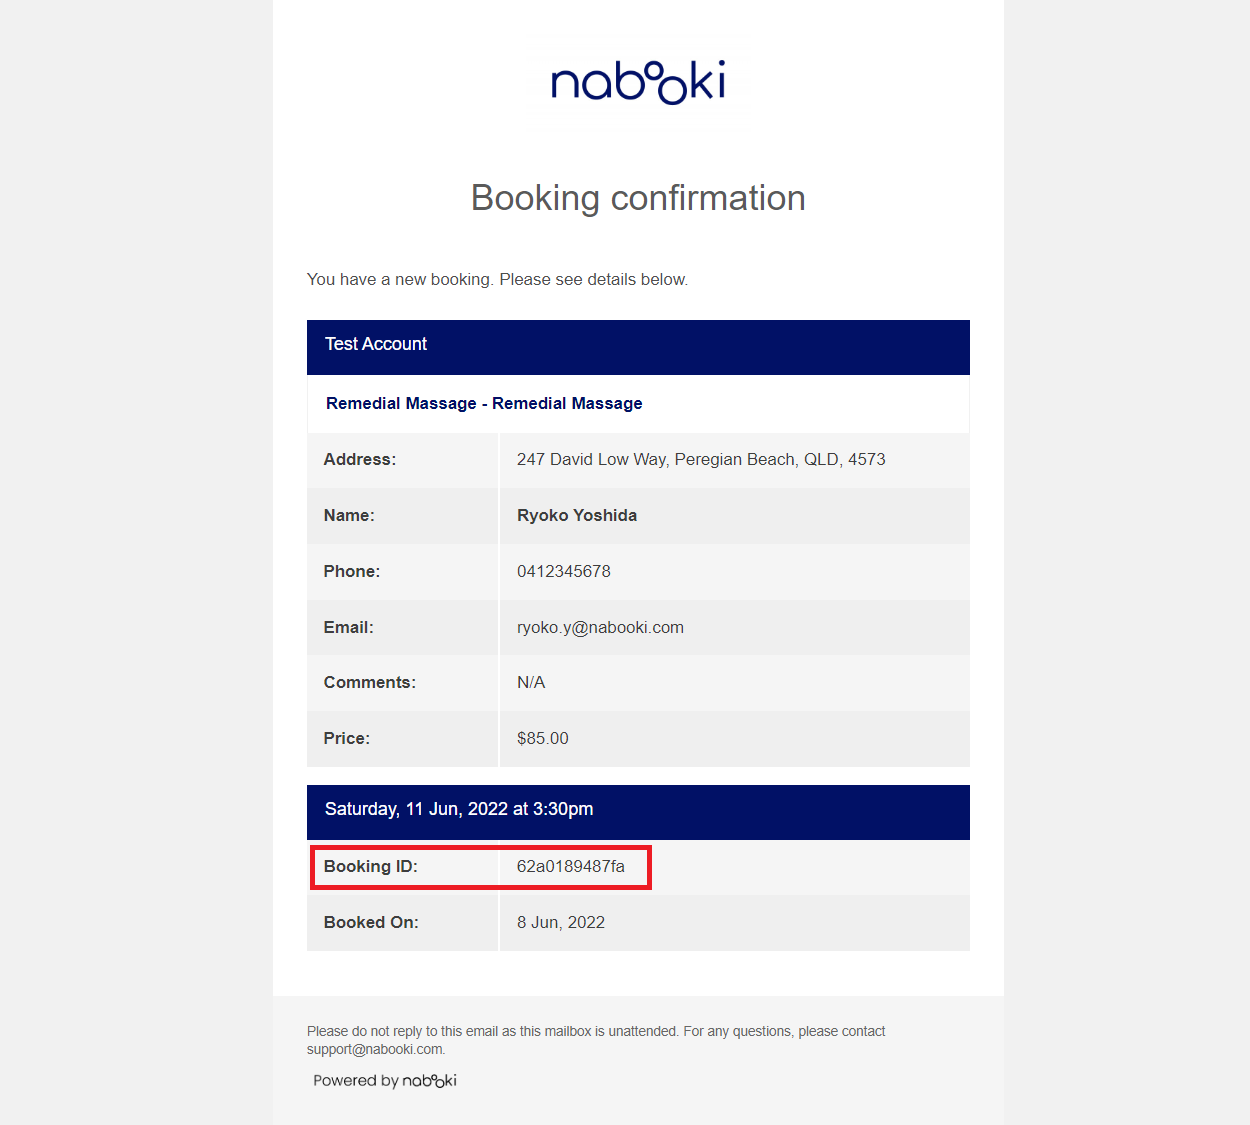
Task: Open the support@nabooki.com email link
Action: pyautogui.click(x=375, y=1050)
